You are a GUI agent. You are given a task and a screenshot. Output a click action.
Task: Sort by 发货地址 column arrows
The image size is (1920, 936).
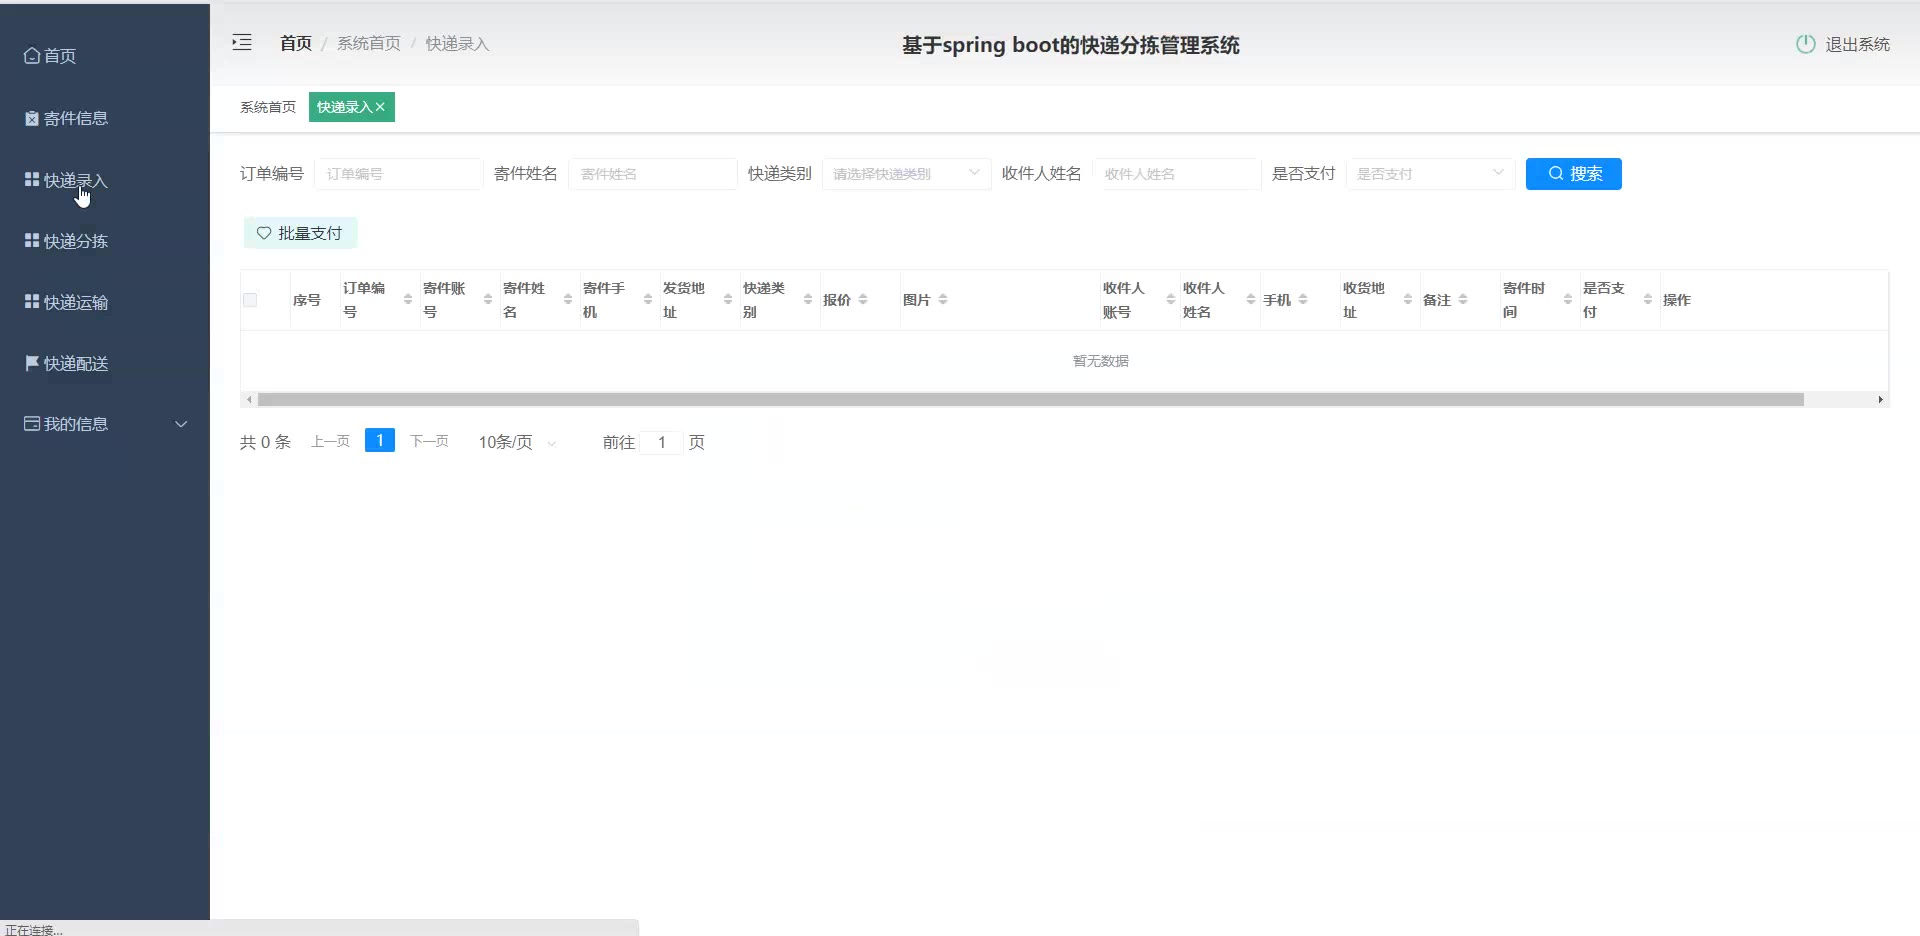(x=728, y=300)
